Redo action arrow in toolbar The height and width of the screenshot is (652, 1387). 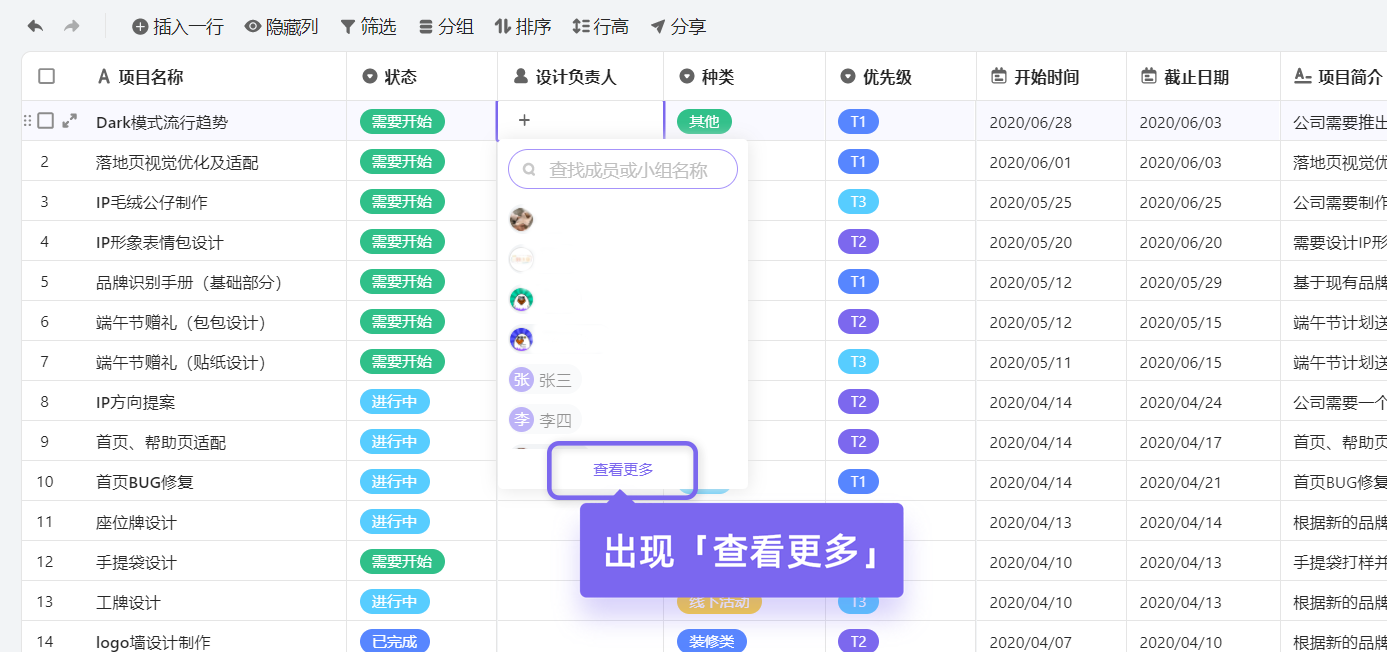tap(71, 26)
